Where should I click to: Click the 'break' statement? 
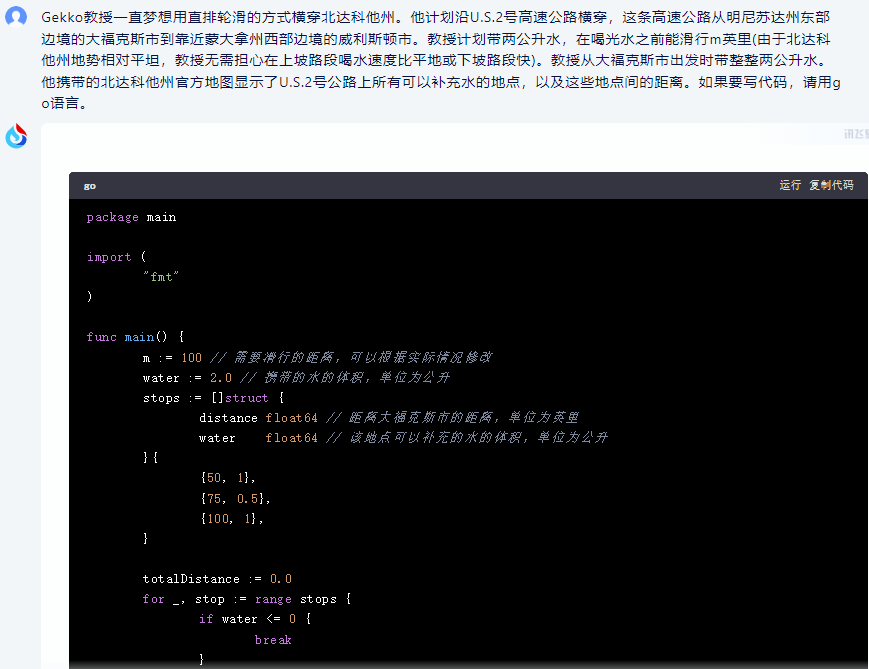[273, 640]
